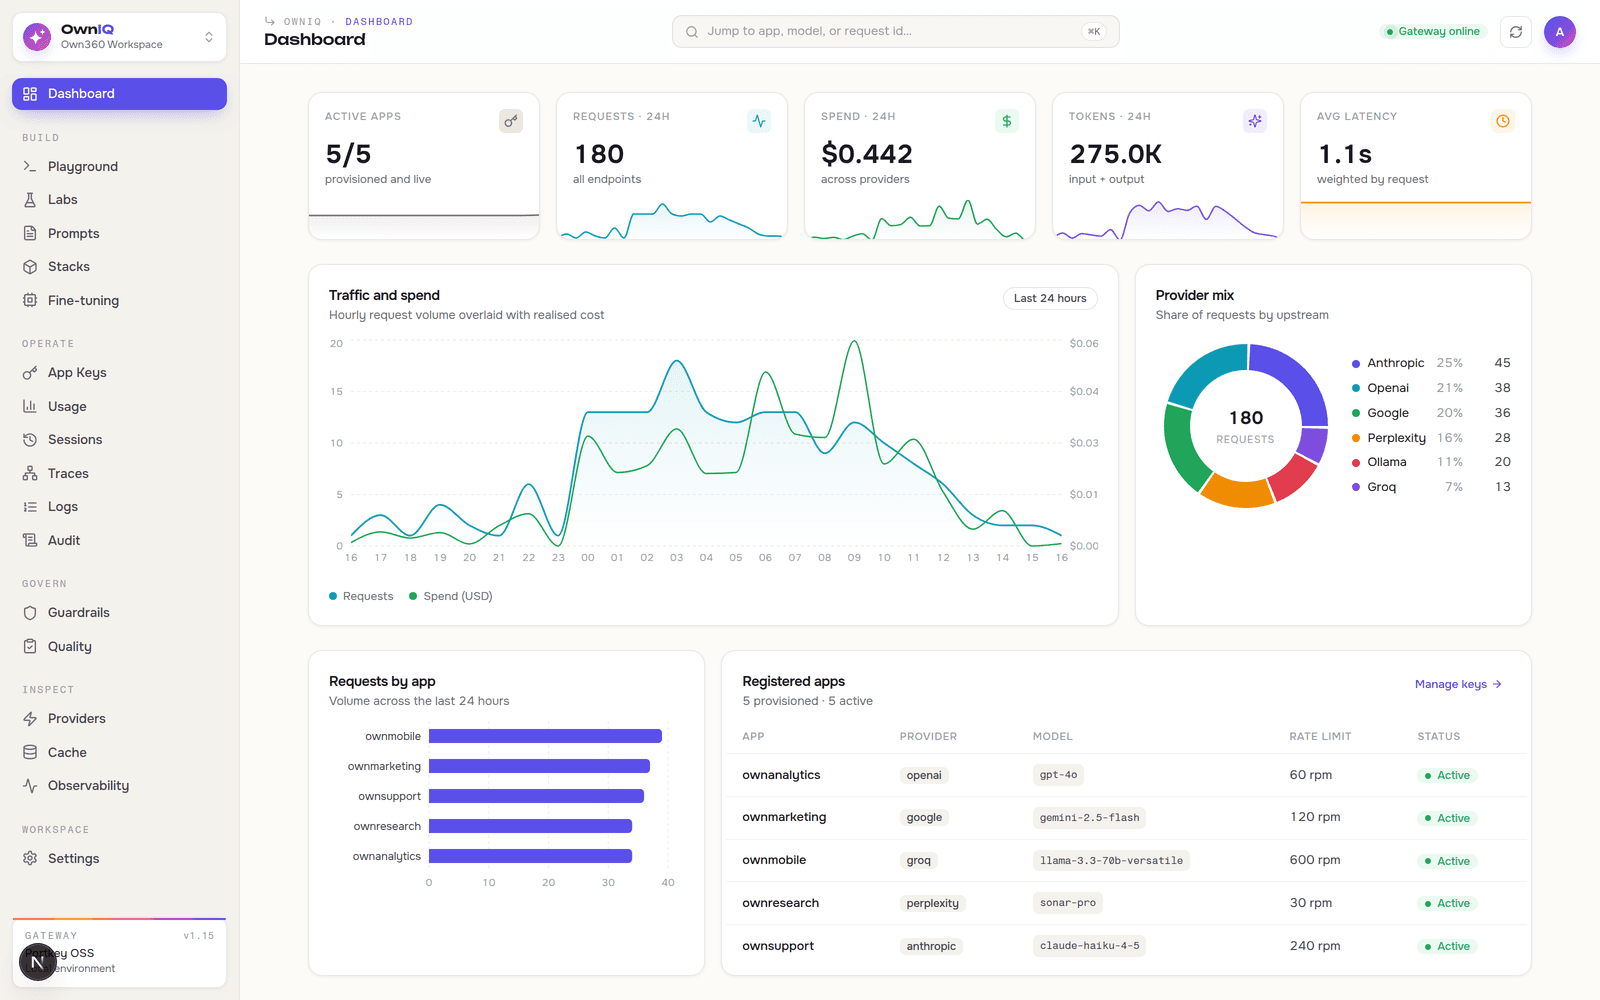Select the ownanalytics row app name
This screenshot has height=1000, width=1600.
[x=781, y=775]
